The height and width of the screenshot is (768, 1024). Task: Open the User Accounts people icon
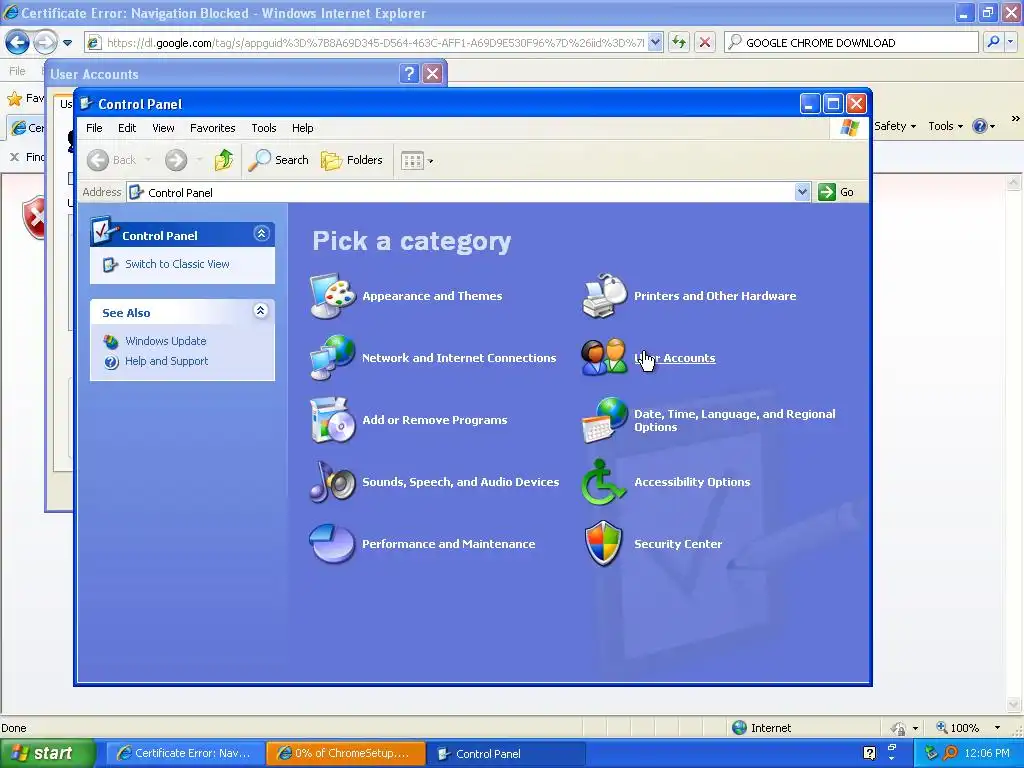coord(604,358)
